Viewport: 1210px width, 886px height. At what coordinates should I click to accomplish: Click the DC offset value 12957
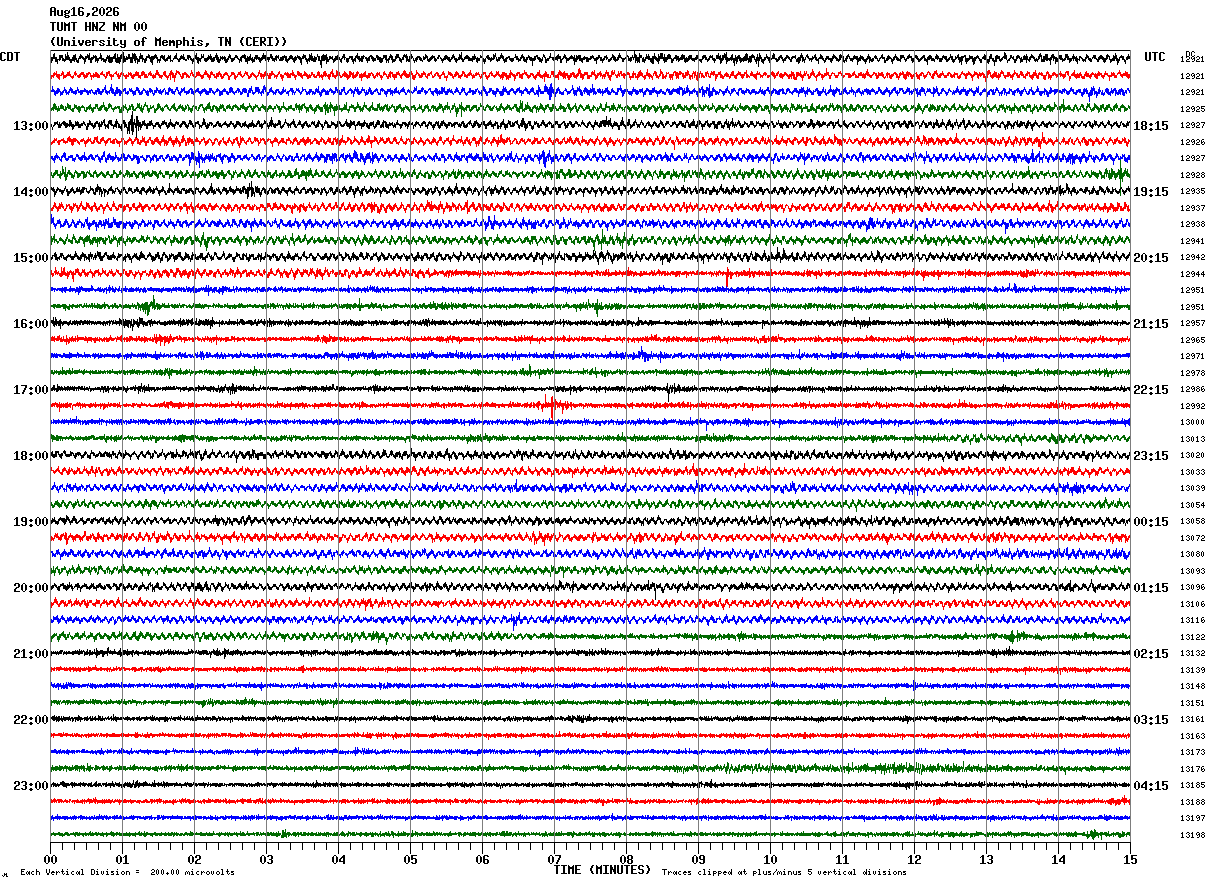point(1193,324)
